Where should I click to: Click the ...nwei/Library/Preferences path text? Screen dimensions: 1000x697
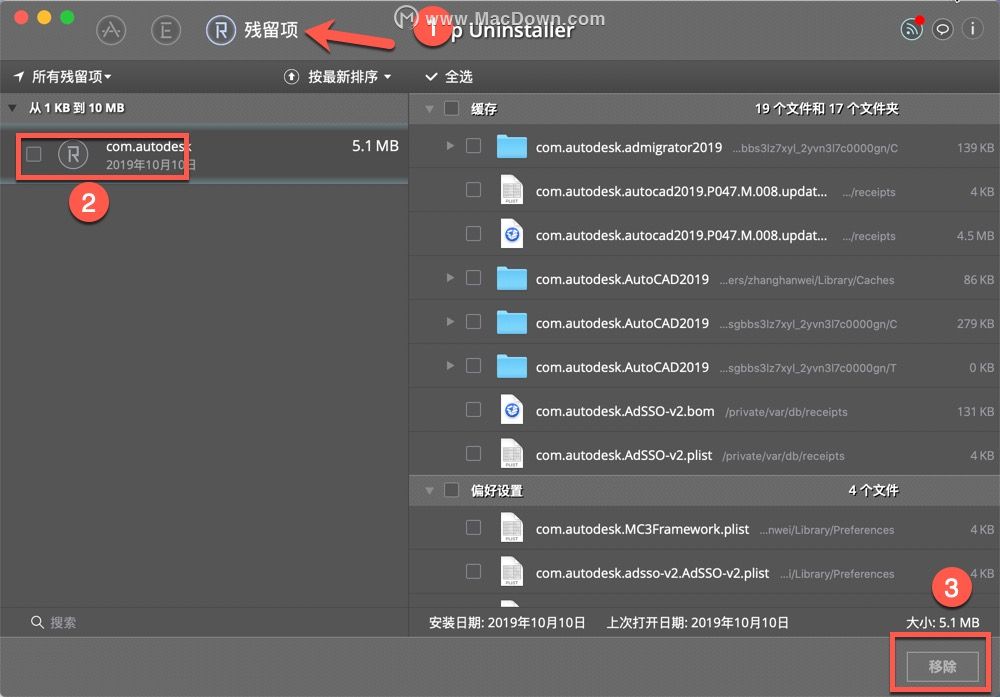pyautogui.click(x=827, y=530)
